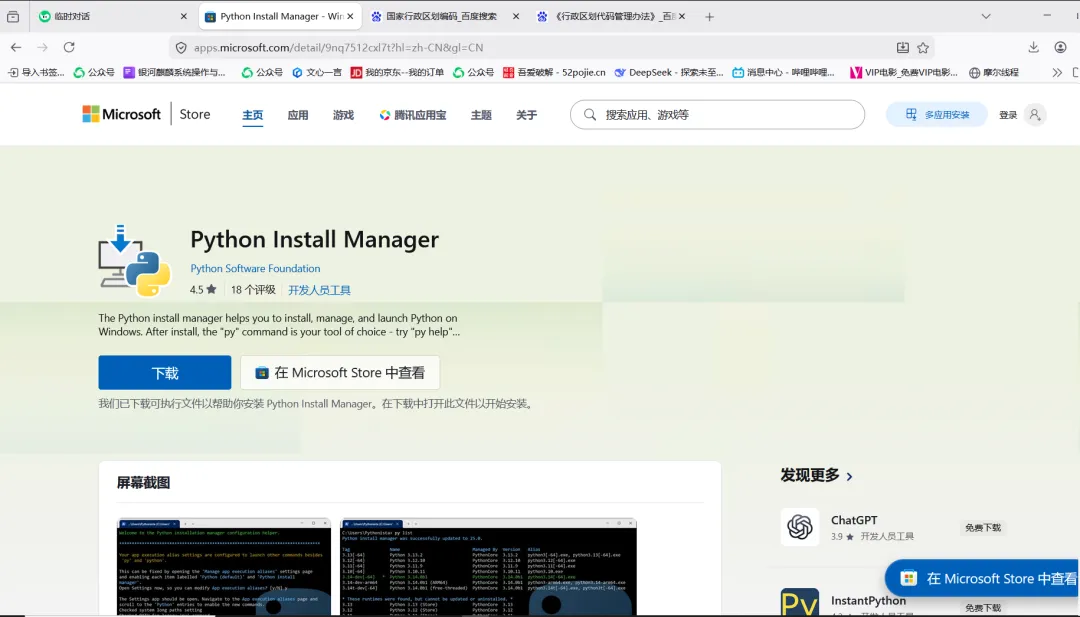
Task: Open 腾讯应用宝 navigation item
Action: pyautogui.click(x=413, y=115)
